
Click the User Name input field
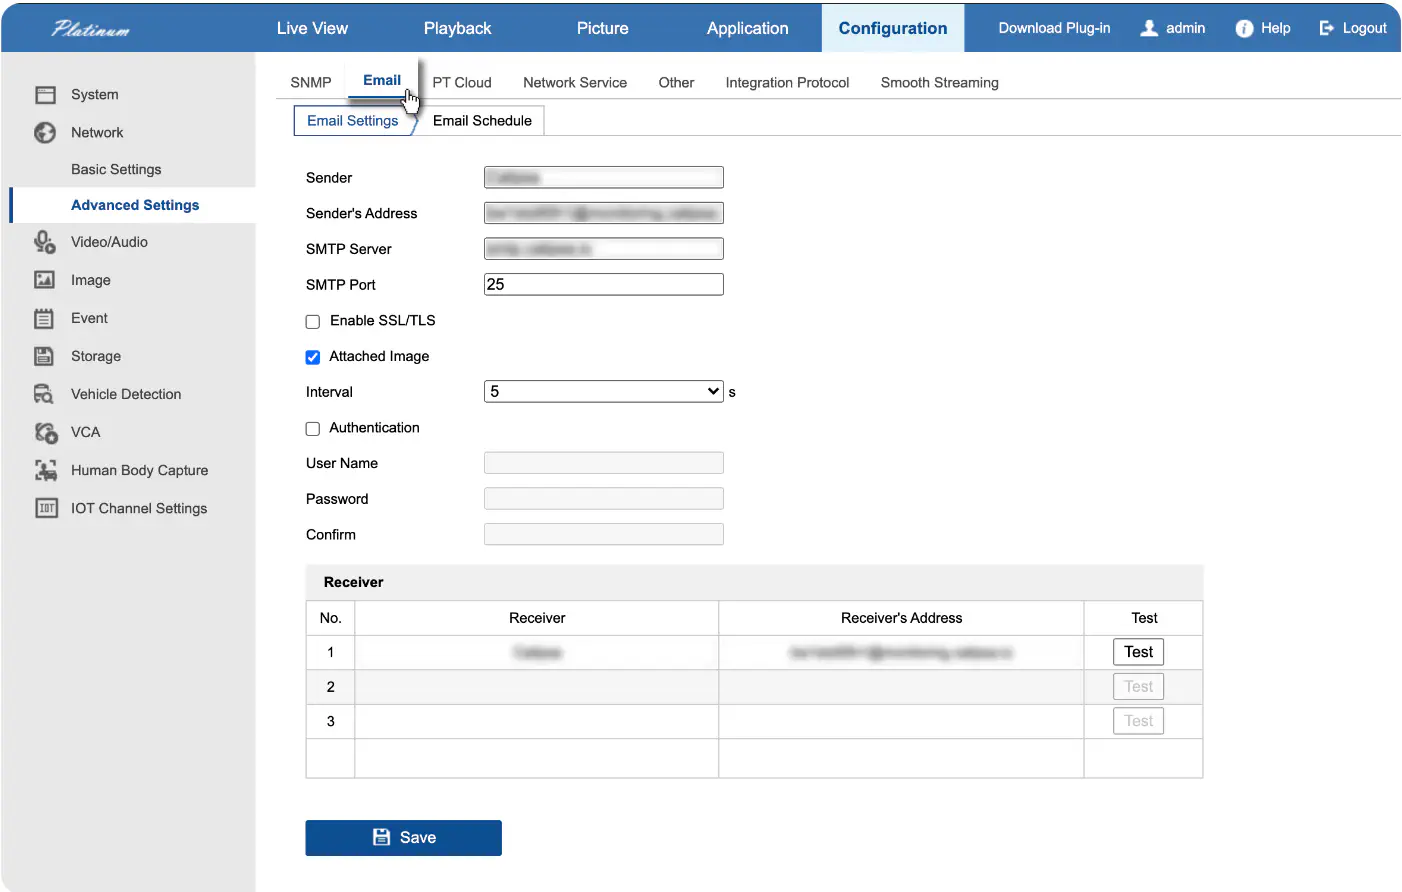(604, 463)
